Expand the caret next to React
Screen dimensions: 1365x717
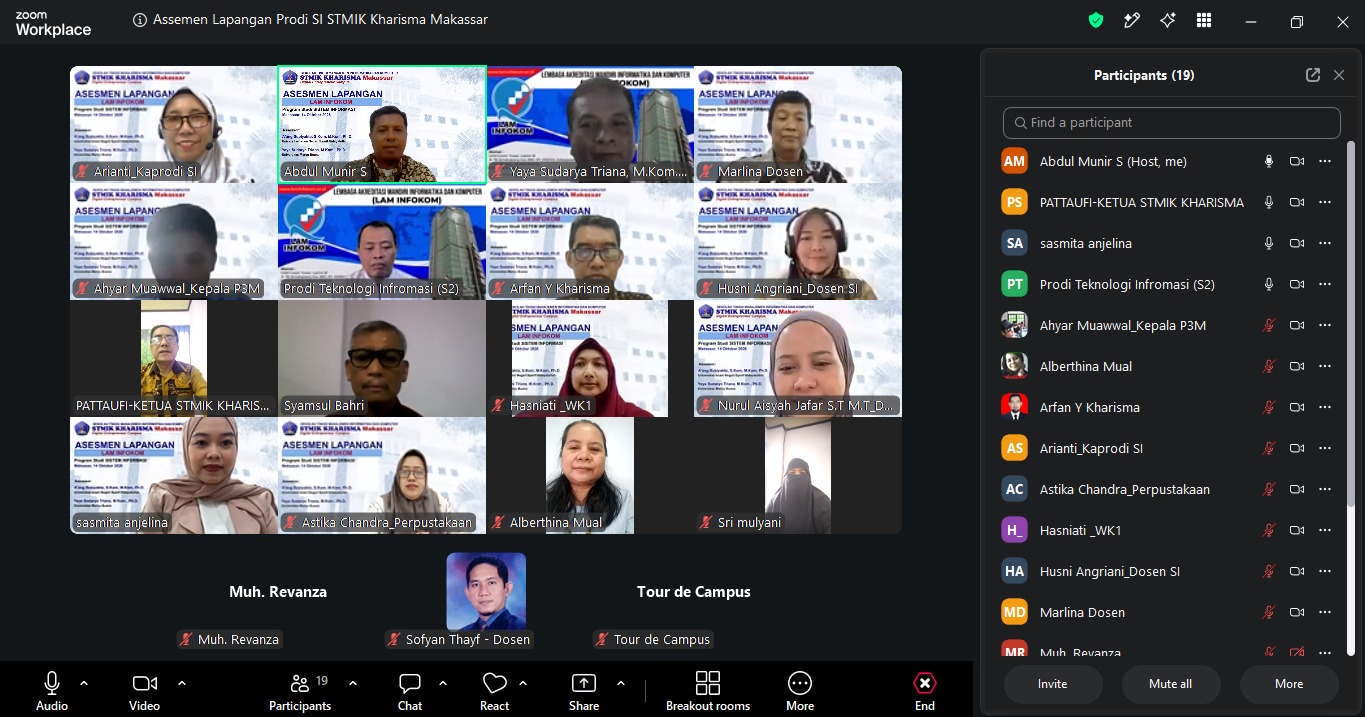tap(523, 683)
